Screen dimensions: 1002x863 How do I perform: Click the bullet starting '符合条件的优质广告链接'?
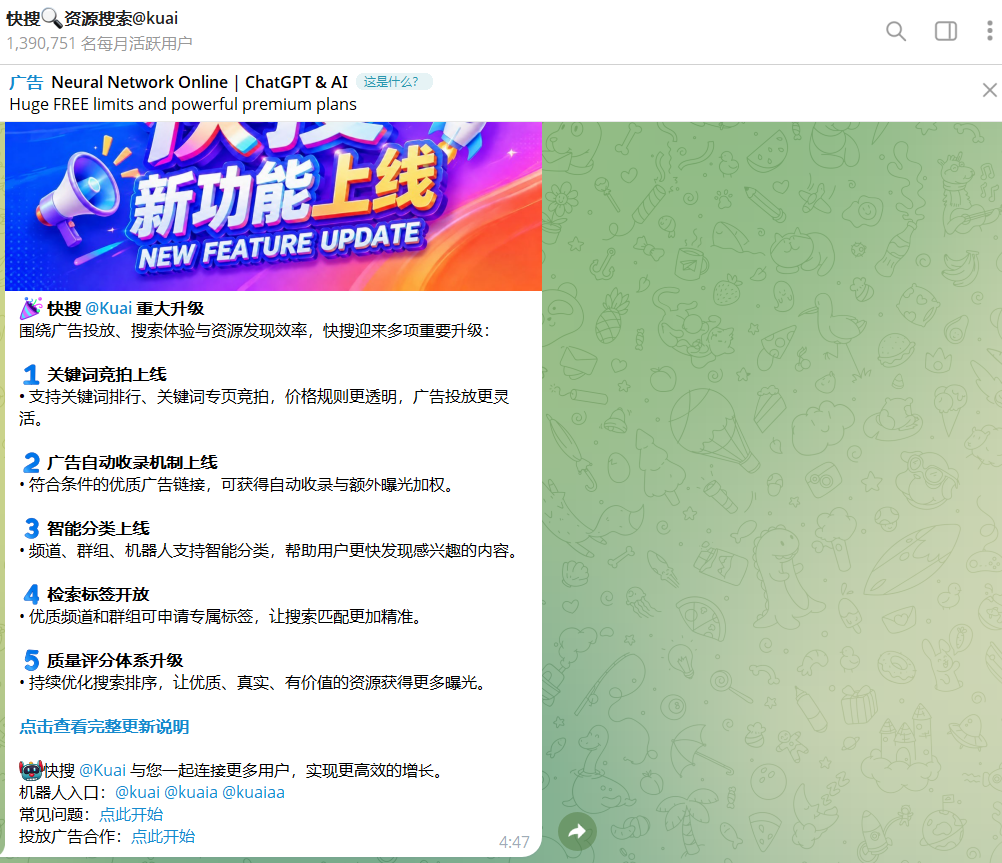point(236,485)
